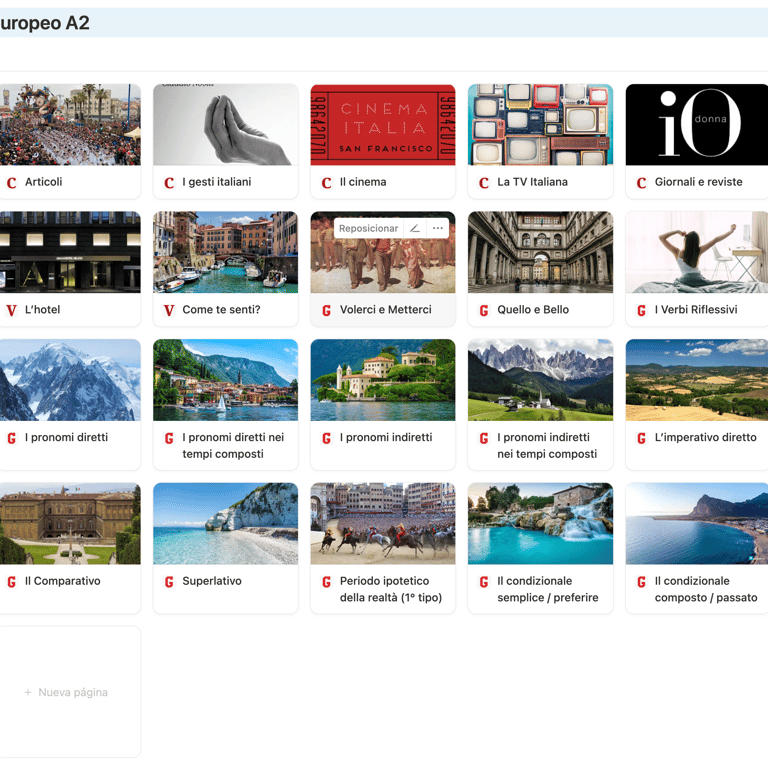Click the G icon beside Il Comparativo
Screen dimensions: 768x768
click(11, 581)
